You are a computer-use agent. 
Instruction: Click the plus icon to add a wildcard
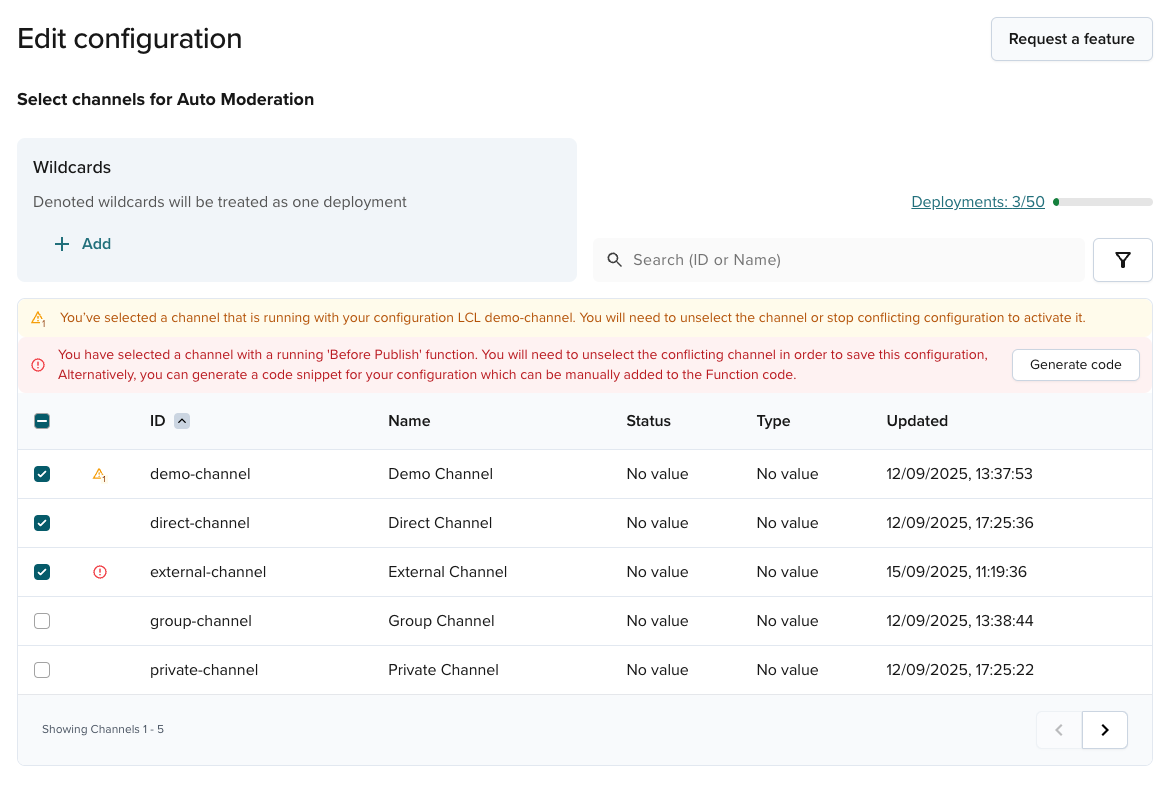click(x=61, y=243)
